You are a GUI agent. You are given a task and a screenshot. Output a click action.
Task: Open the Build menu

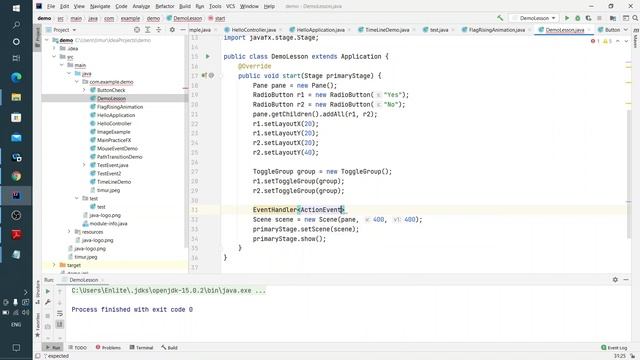(185, 6)
